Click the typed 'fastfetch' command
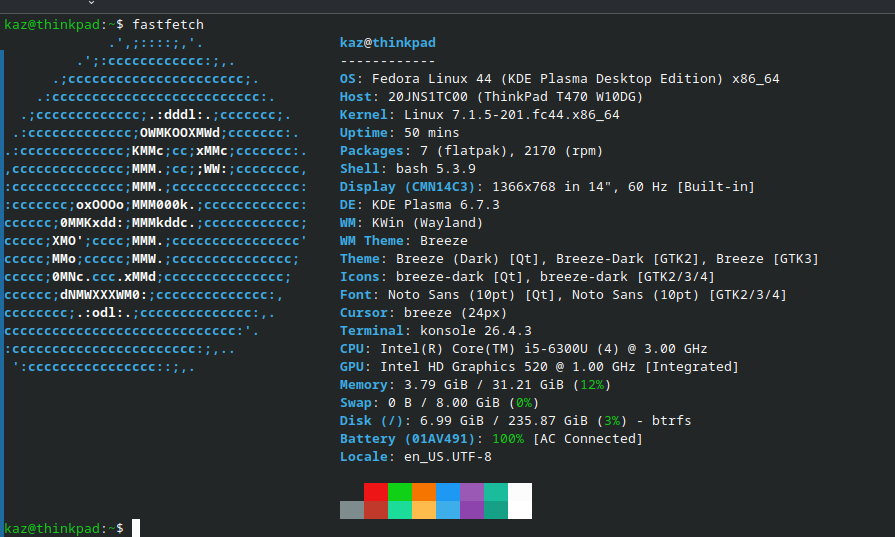The width and height of the screenshot is (895, 537). [x=168, y=25]
